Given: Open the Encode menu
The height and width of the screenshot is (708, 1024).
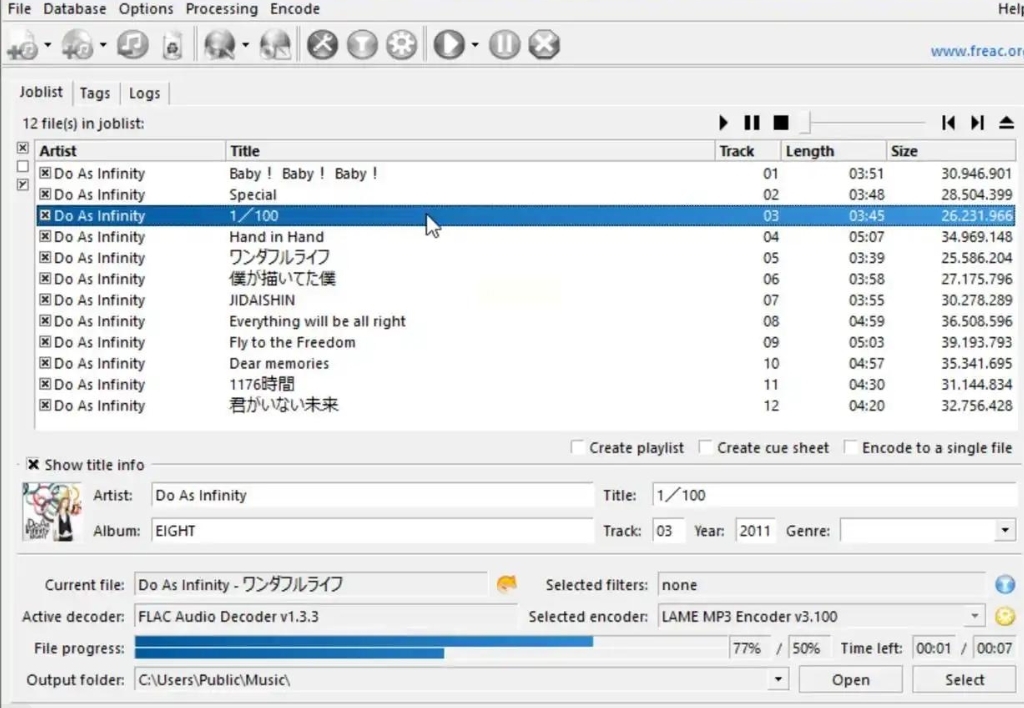Looking at the screenshot, I should tap(295, 9).
